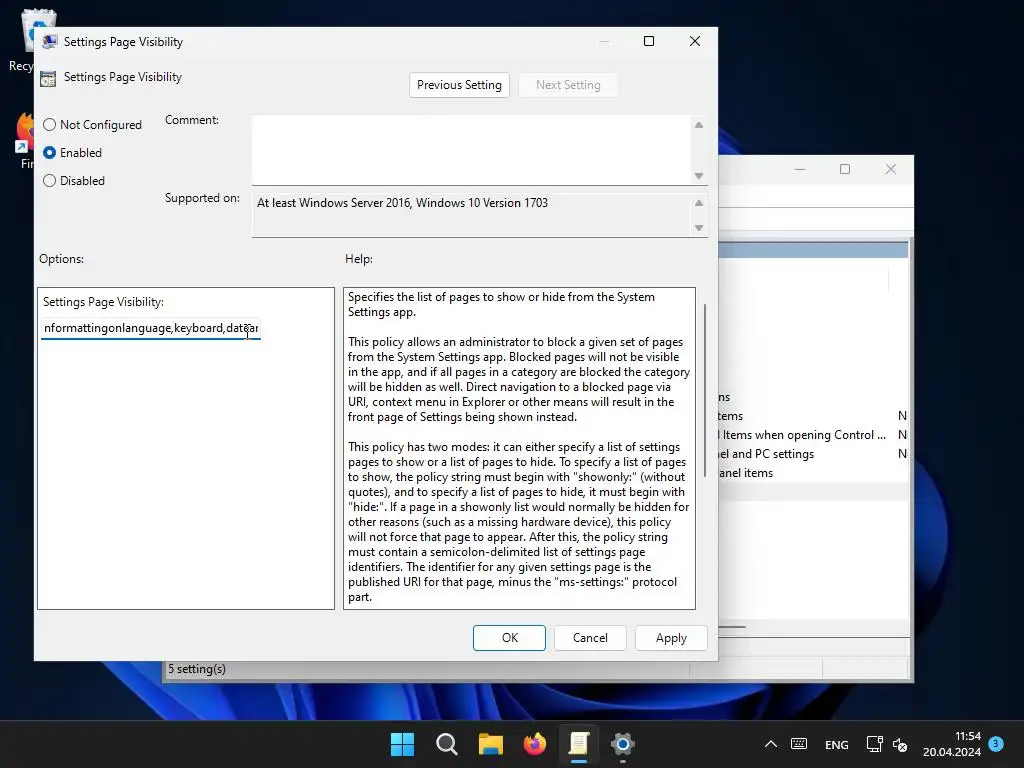This screenshot has width=1024, height=768.
Task: Switch the ENG input language indicator
Action: click(x=837, y=744)
